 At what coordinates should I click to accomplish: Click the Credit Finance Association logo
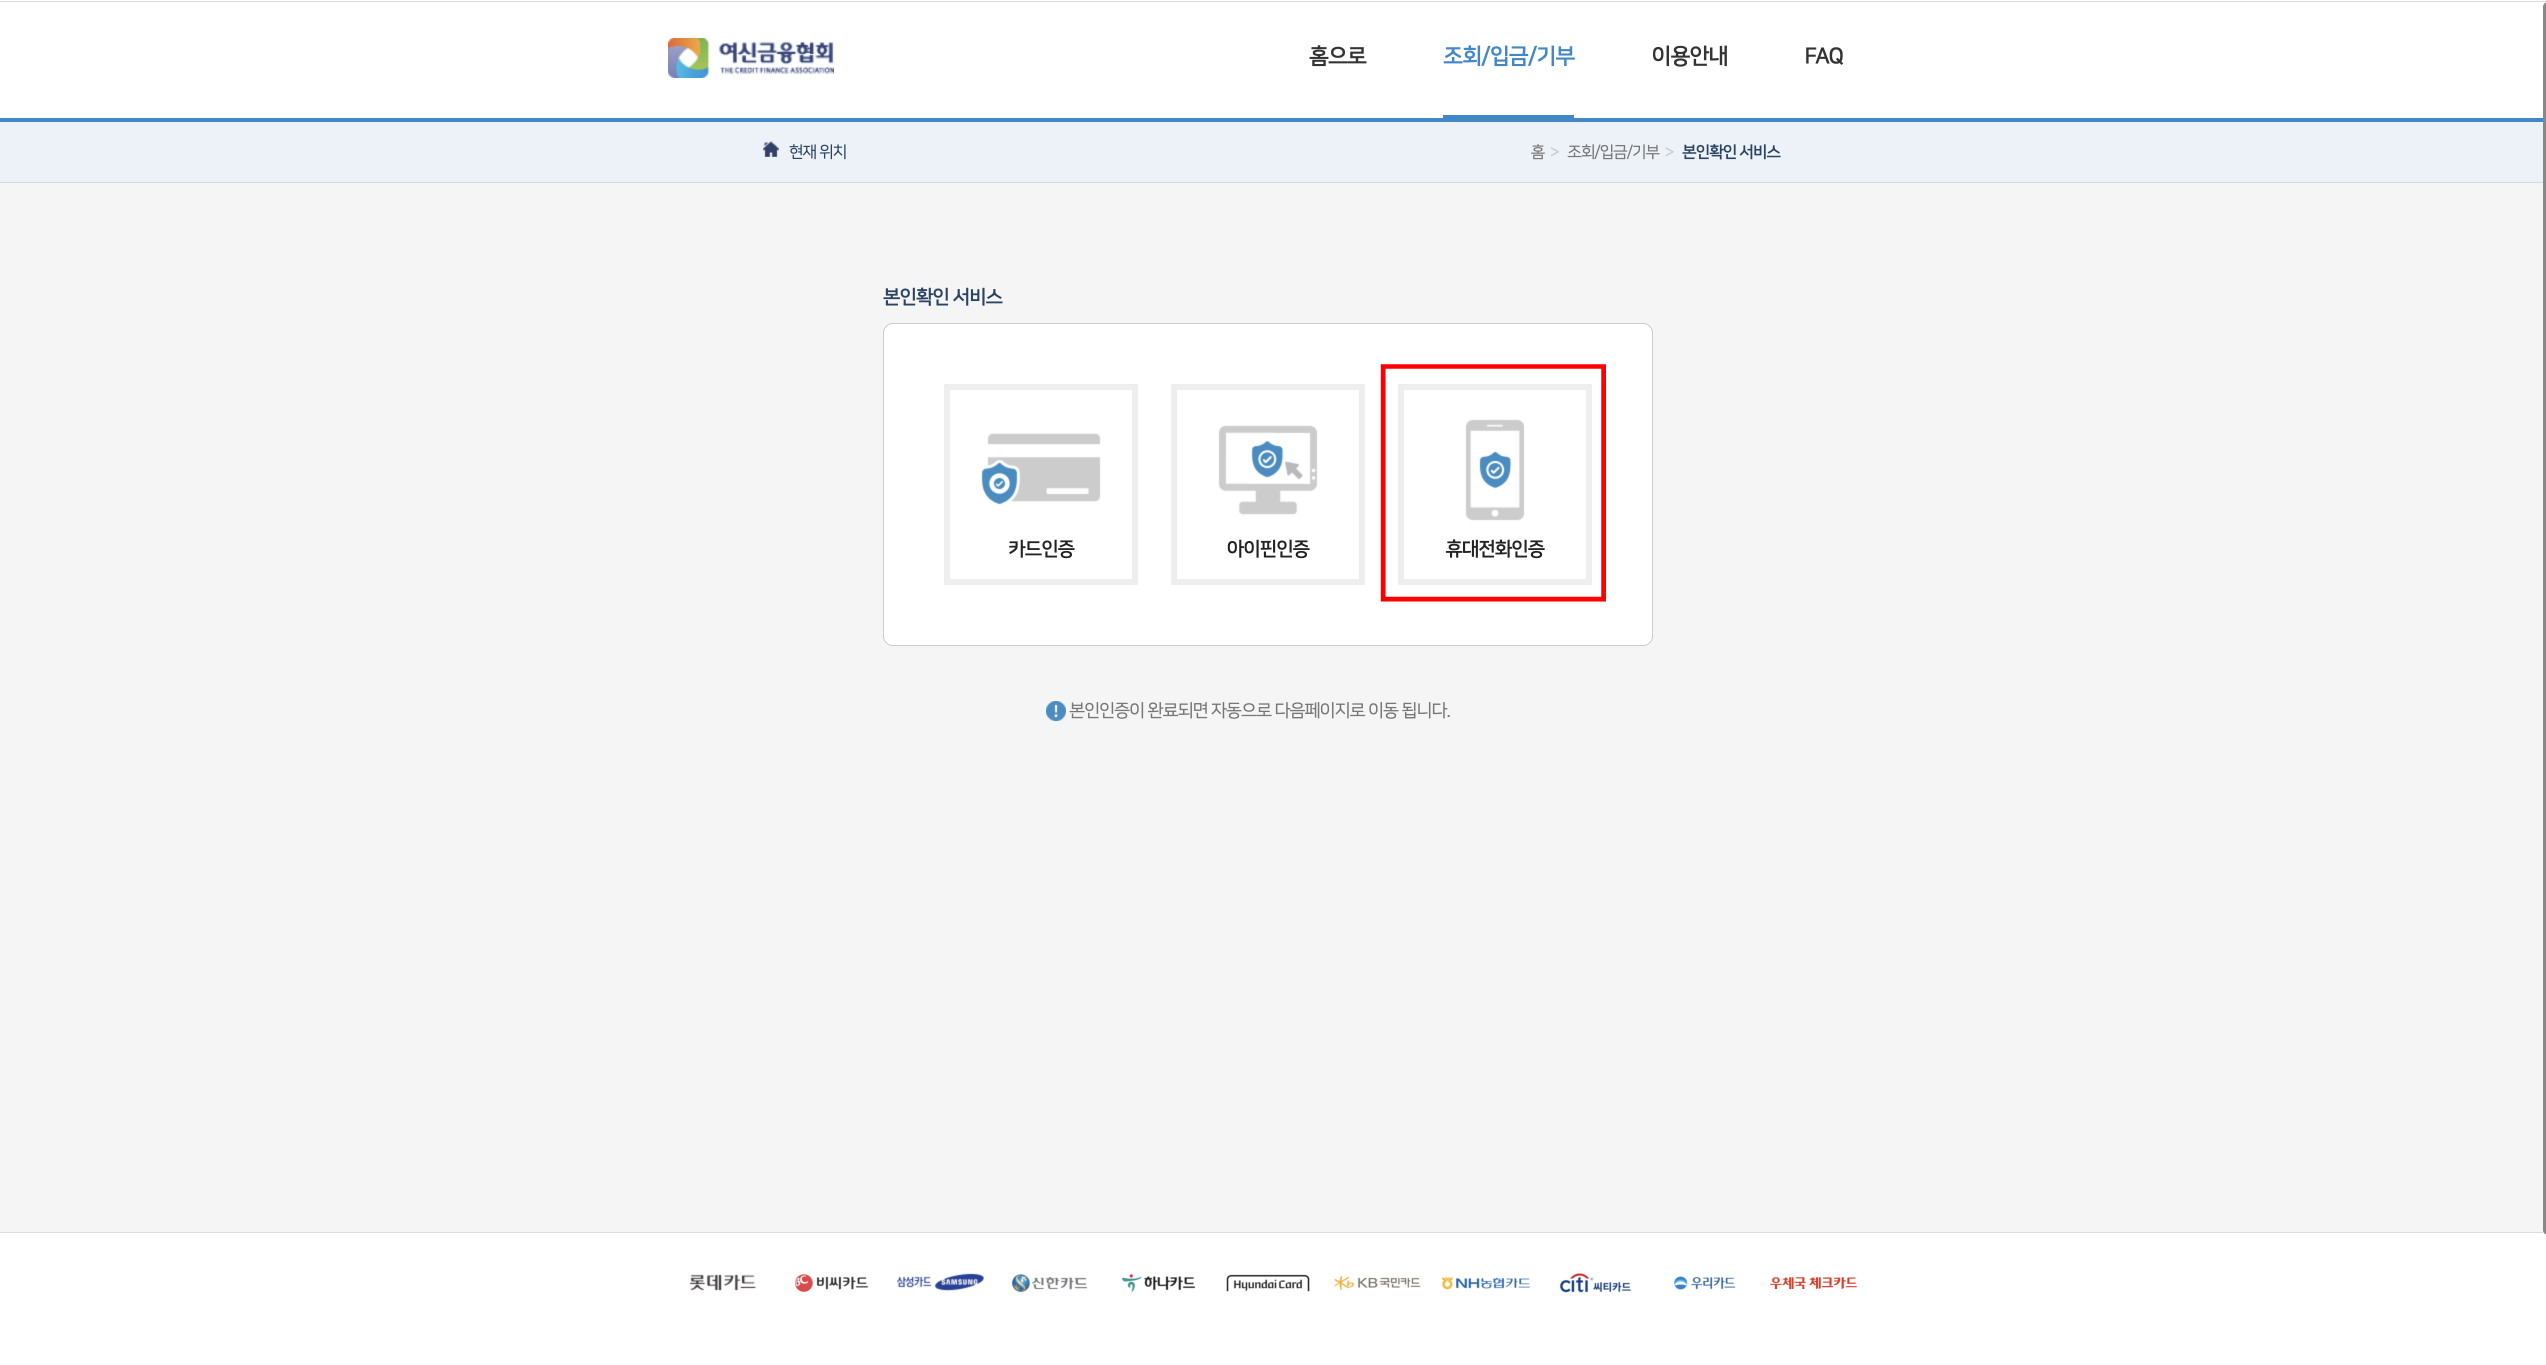[751, 57]
